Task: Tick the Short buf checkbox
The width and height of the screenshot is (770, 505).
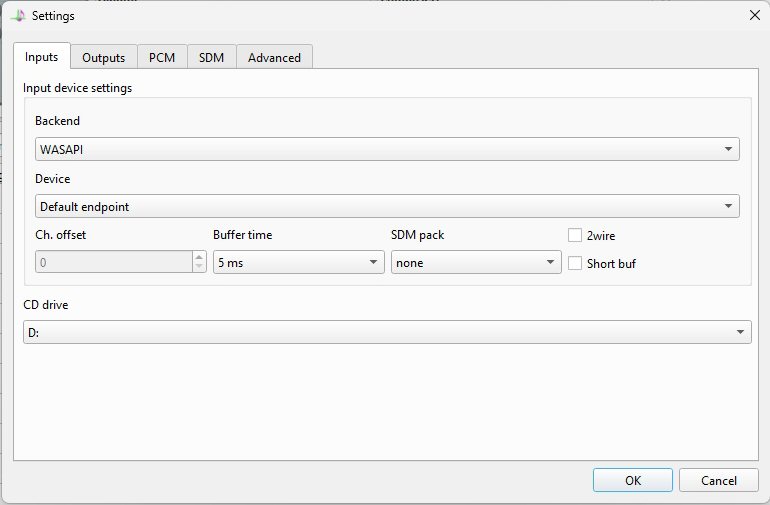Action: coord(575,263)
